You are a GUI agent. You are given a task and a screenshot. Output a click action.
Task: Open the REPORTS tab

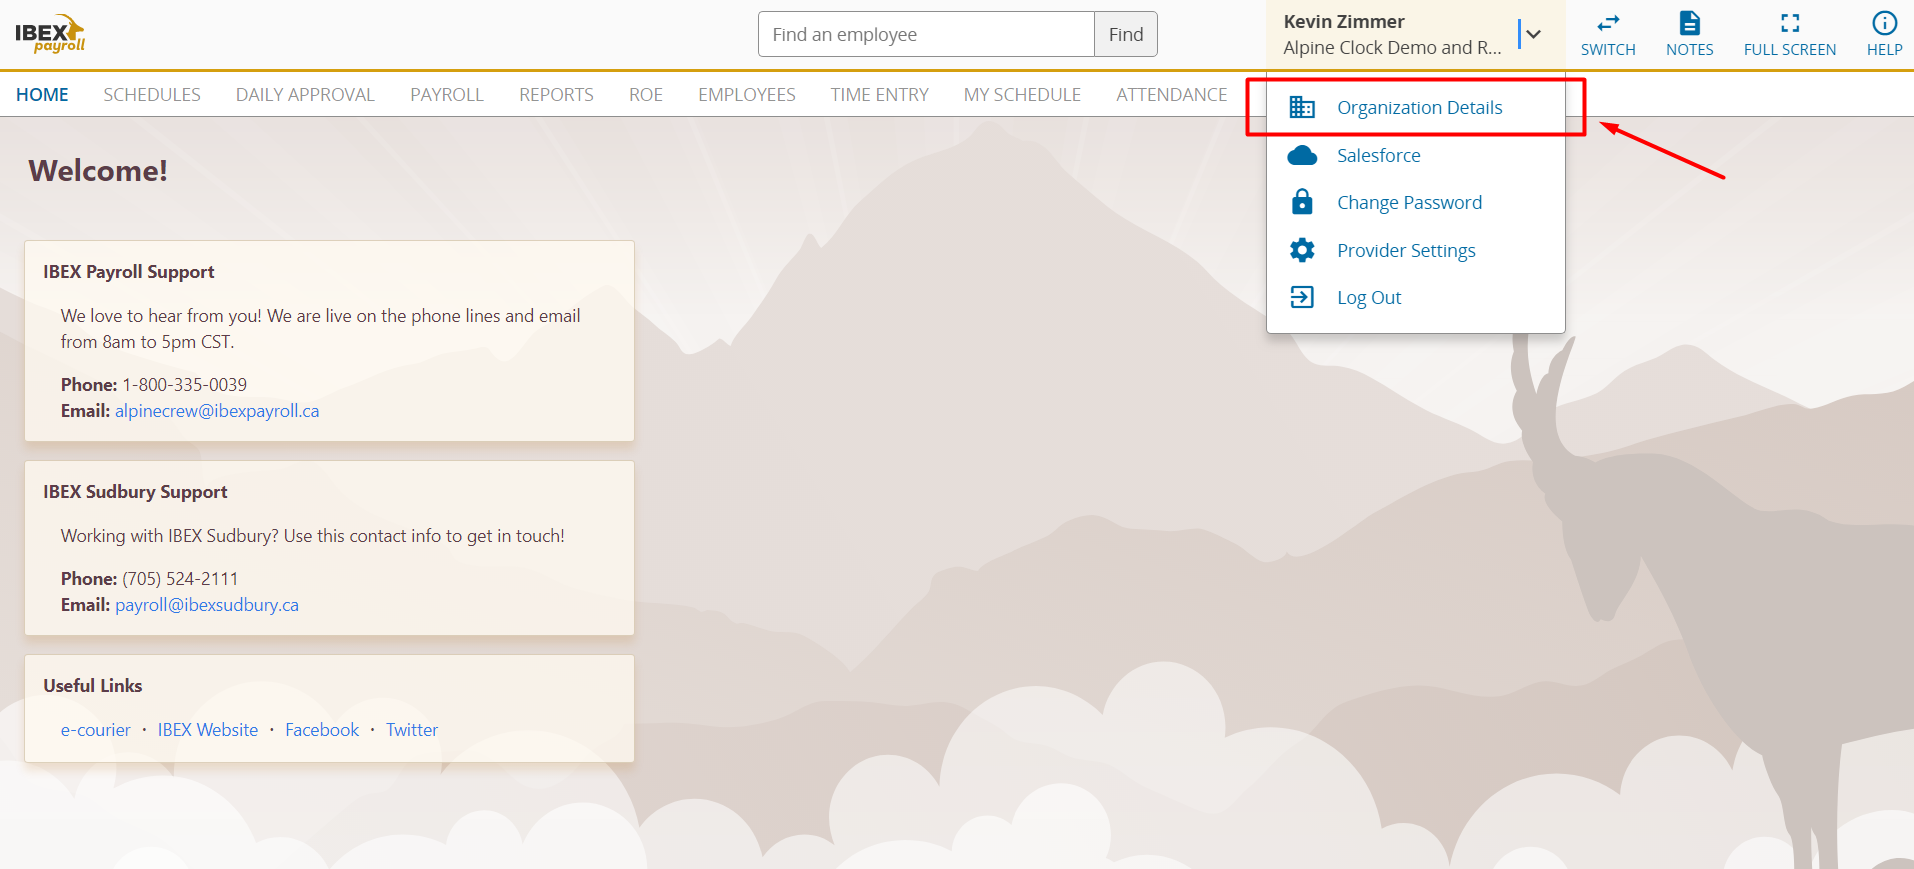click(x=556, y=95)
